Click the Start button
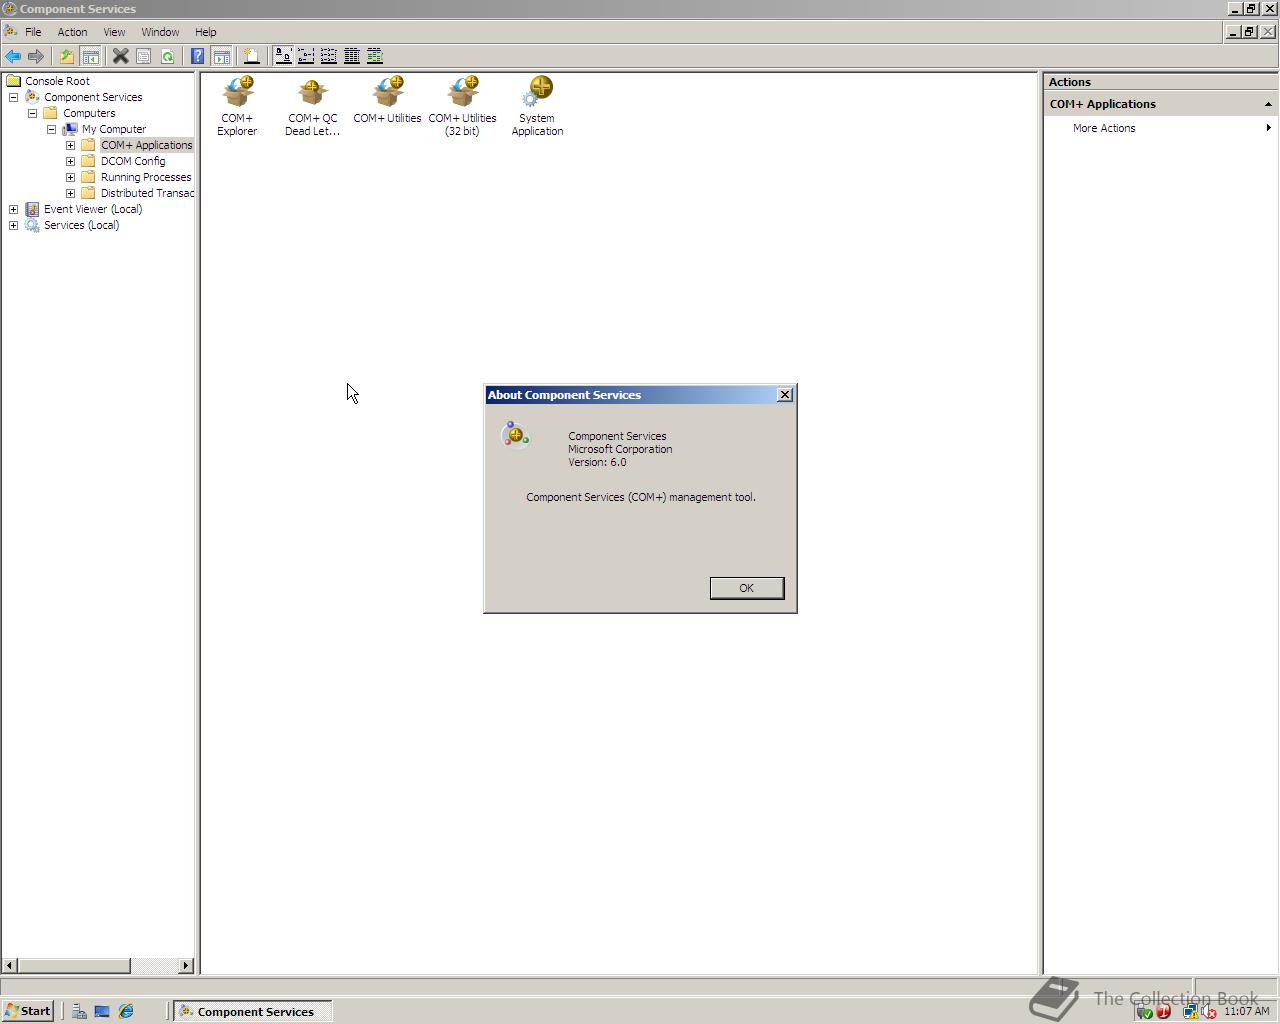The image size is (1280, 1024). [x=27, y=1011]
